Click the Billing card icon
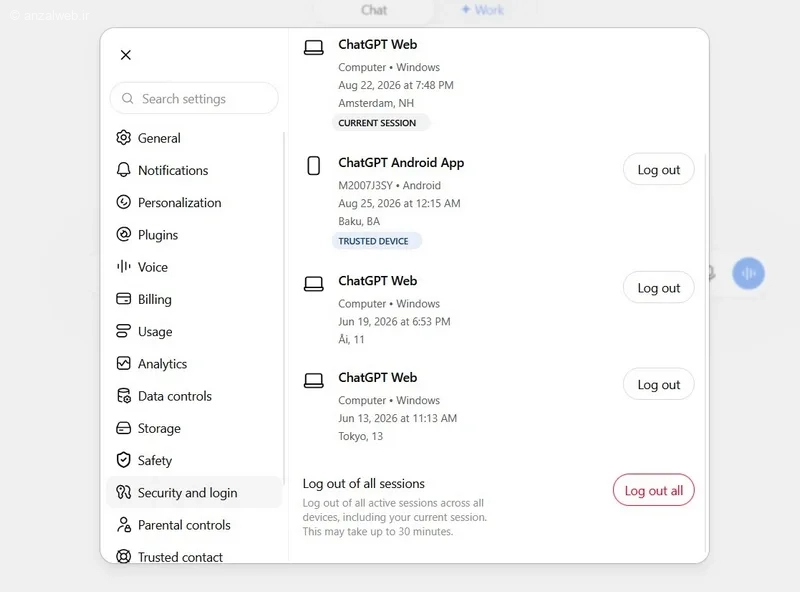 click(123, 299)
